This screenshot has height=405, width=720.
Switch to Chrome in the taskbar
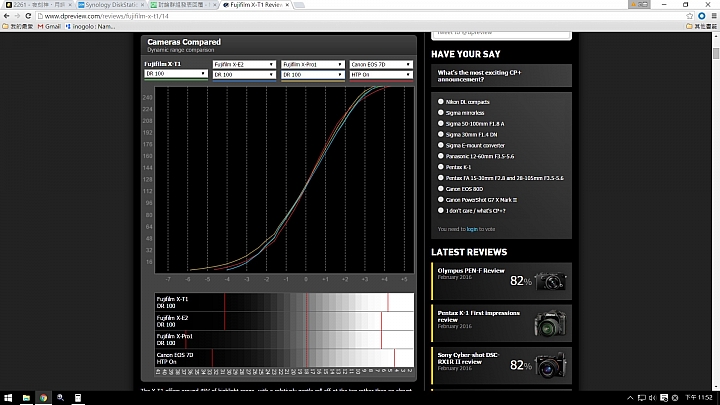tap(43, 398)
